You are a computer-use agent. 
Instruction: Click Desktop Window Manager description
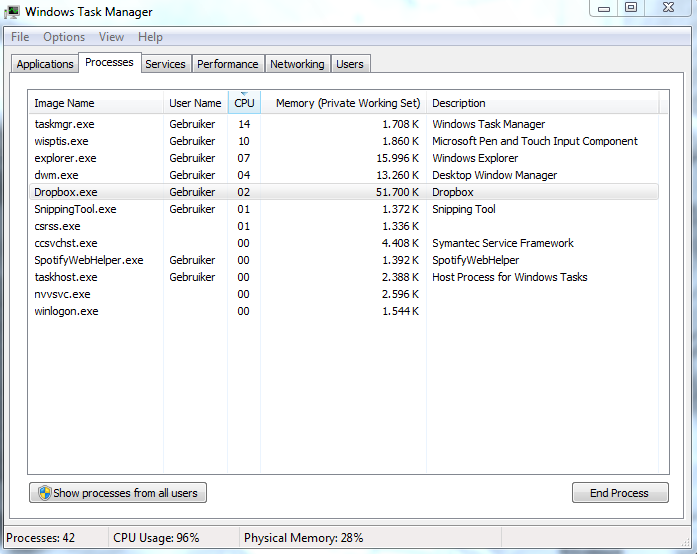[494, 175]
